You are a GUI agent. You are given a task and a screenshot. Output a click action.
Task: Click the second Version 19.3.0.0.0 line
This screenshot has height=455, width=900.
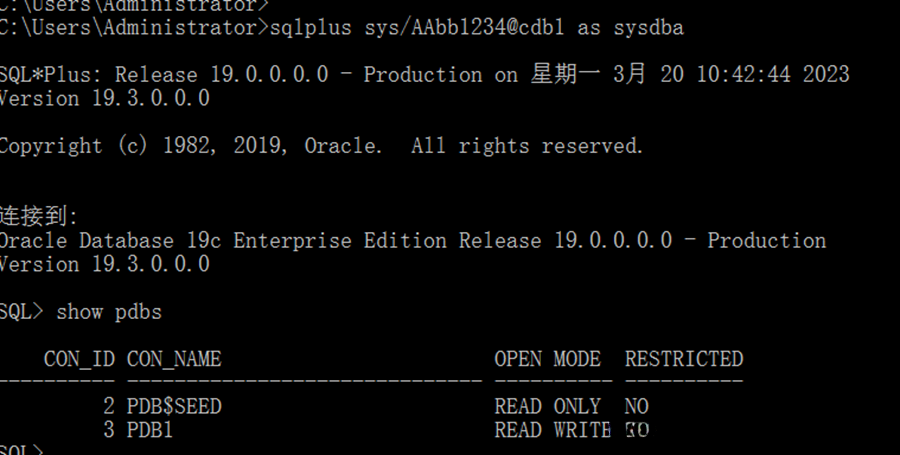pyautogui.click(x=104, y=264)
